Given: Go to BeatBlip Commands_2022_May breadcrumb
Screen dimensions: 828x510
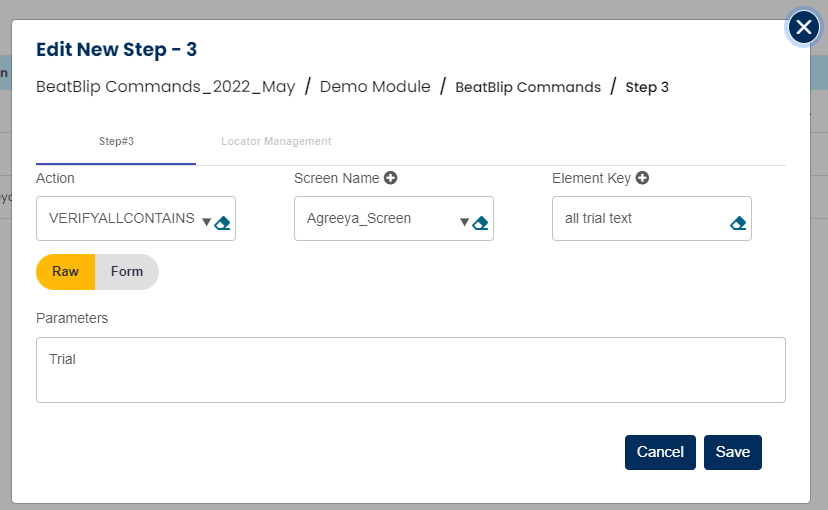Looking at the screenshot, I should [x=166, y=87].
